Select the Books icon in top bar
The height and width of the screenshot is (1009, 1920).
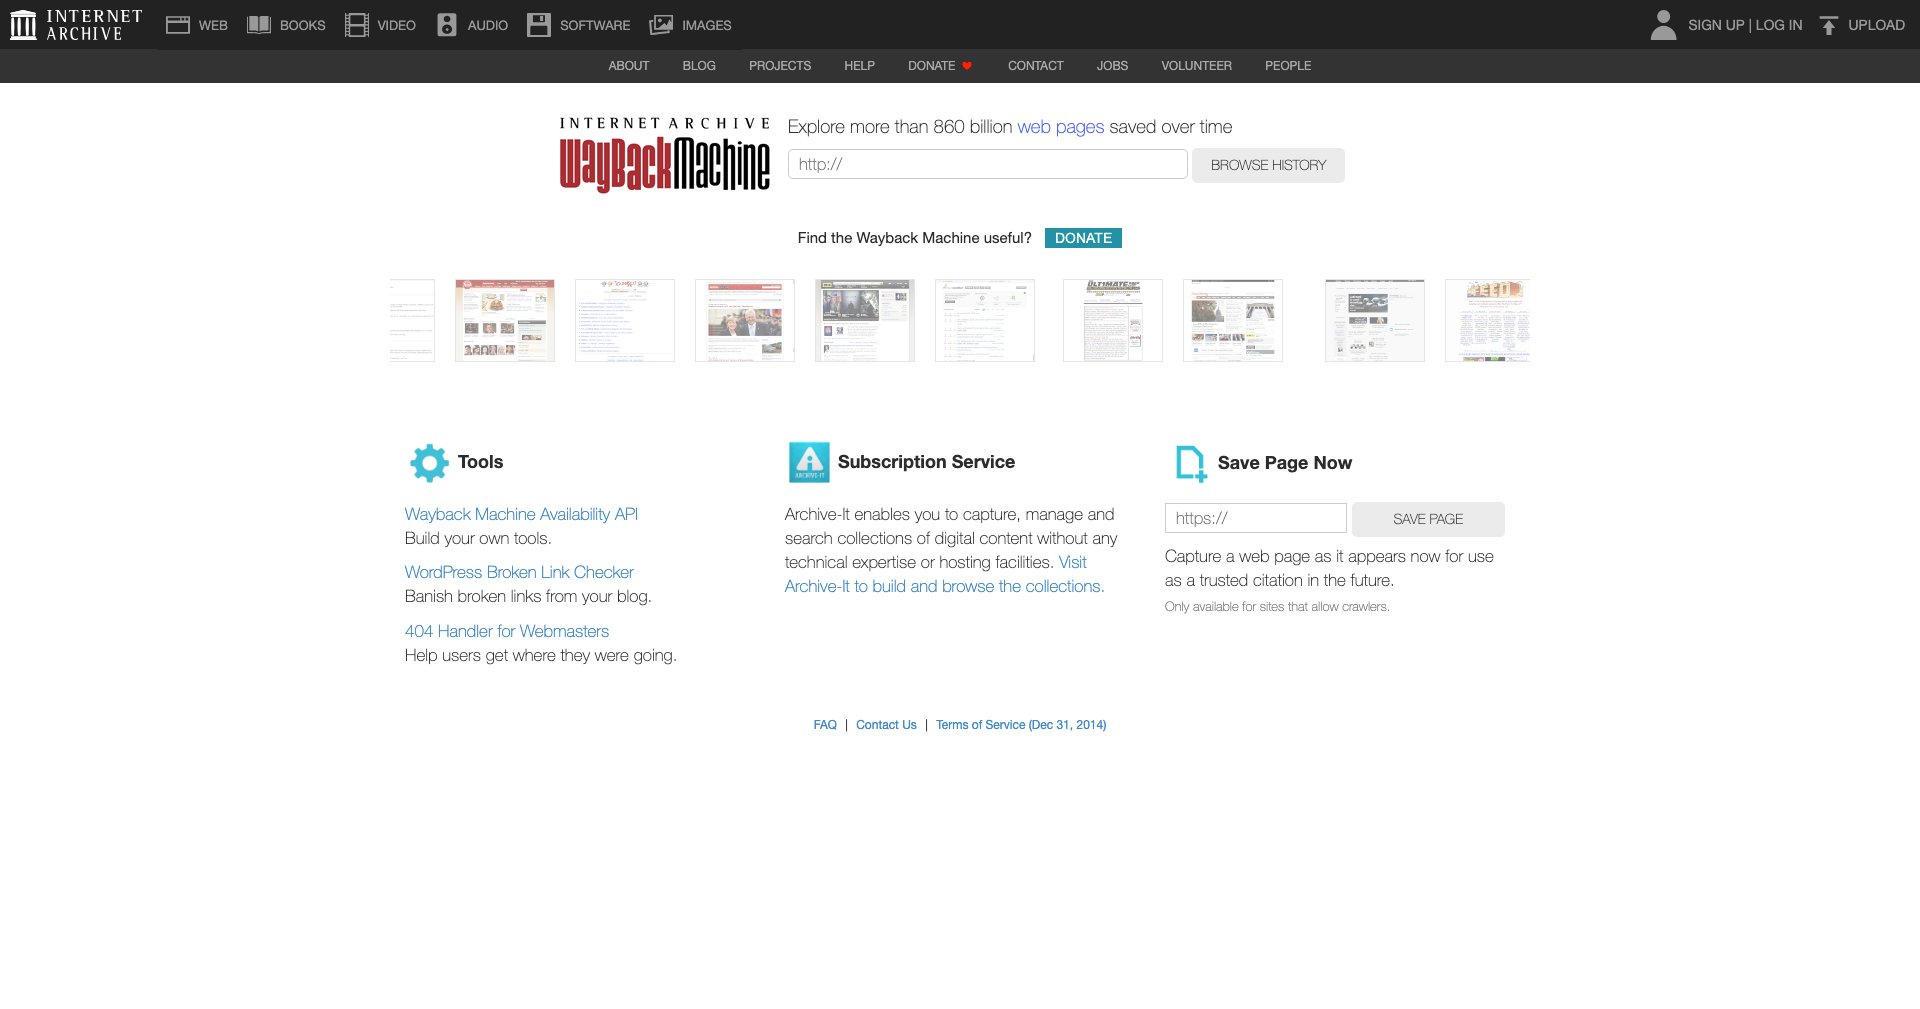coord(261,23)
